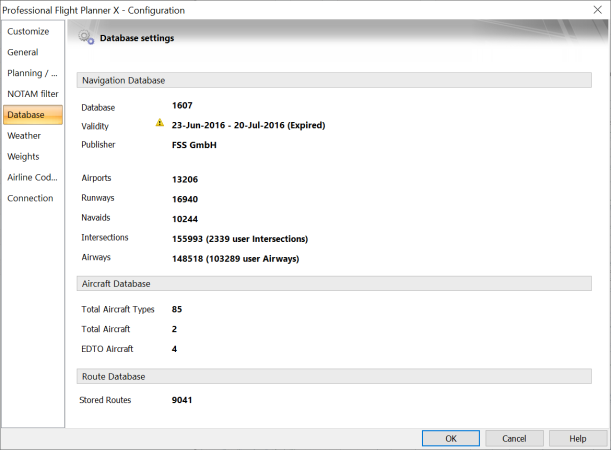Image resolution: width=611 pixels, height=450 pixels.
Task: Switch to the General settings page
Action: pyautogui.click(x=24, y=52)
